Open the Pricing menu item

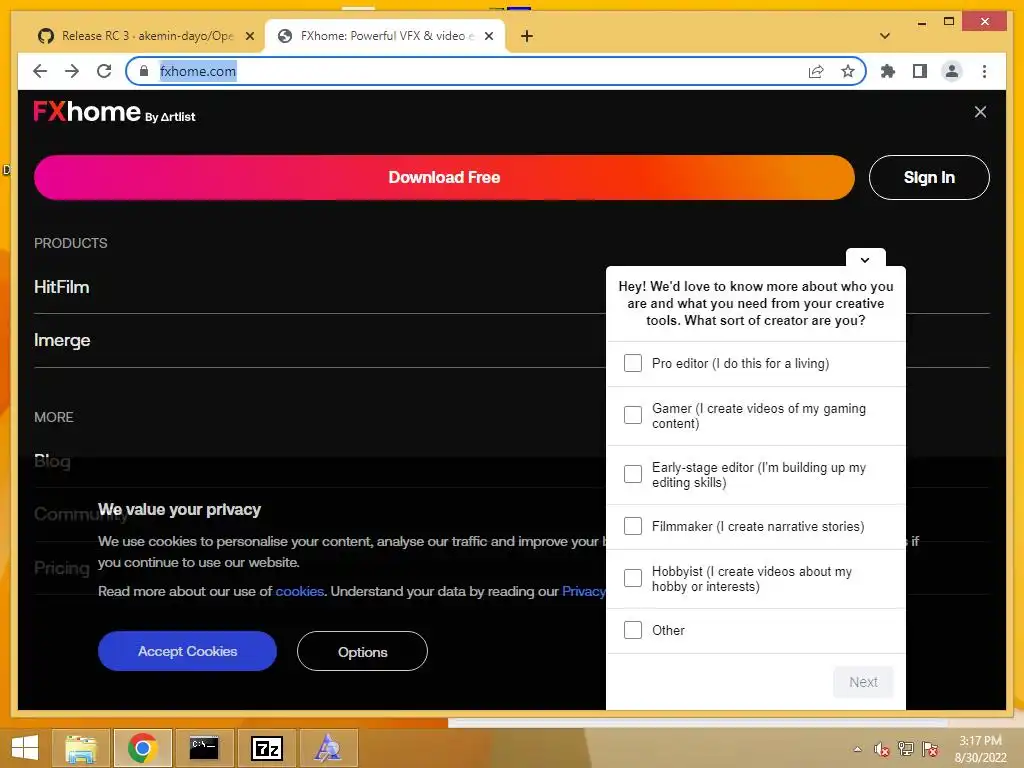(61, 568)
